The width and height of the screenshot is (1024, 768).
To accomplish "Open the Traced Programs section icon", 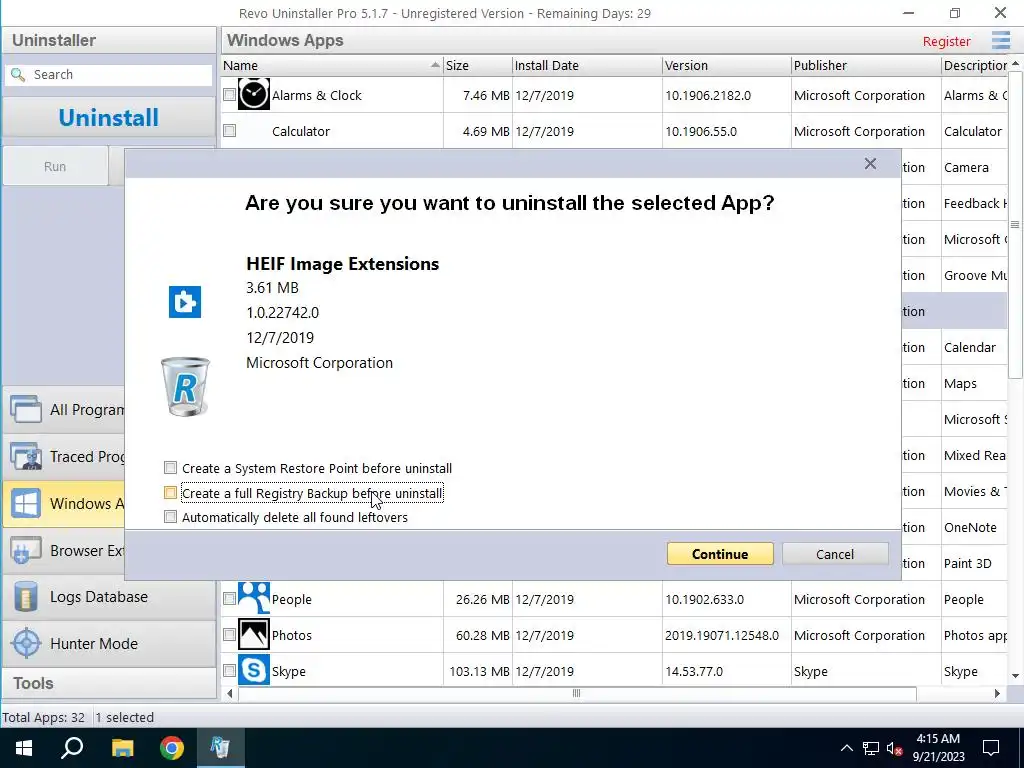I will click(26, 456).
